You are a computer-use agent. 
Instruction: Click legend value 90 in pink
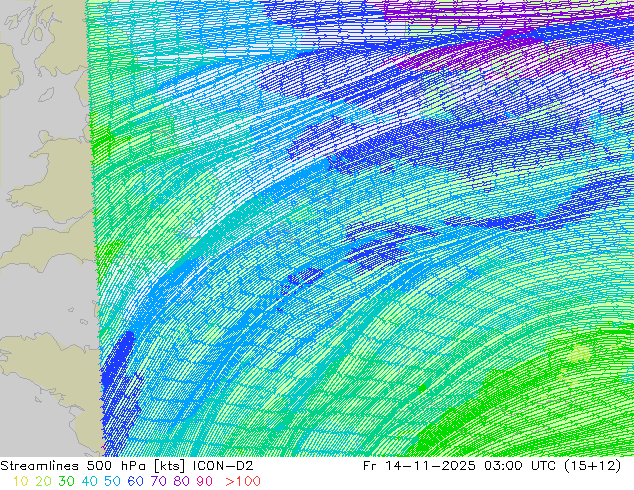(205, 482)
